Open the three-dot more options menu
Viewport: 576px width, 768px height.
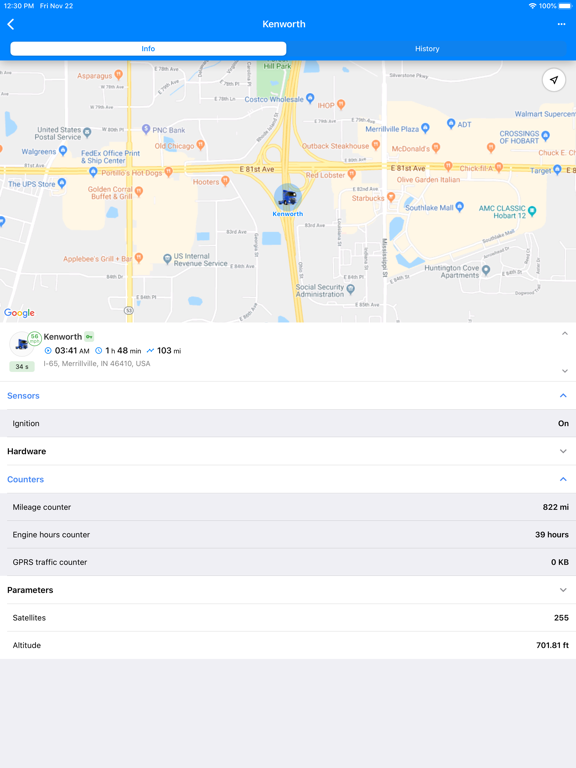click(561, 24)
